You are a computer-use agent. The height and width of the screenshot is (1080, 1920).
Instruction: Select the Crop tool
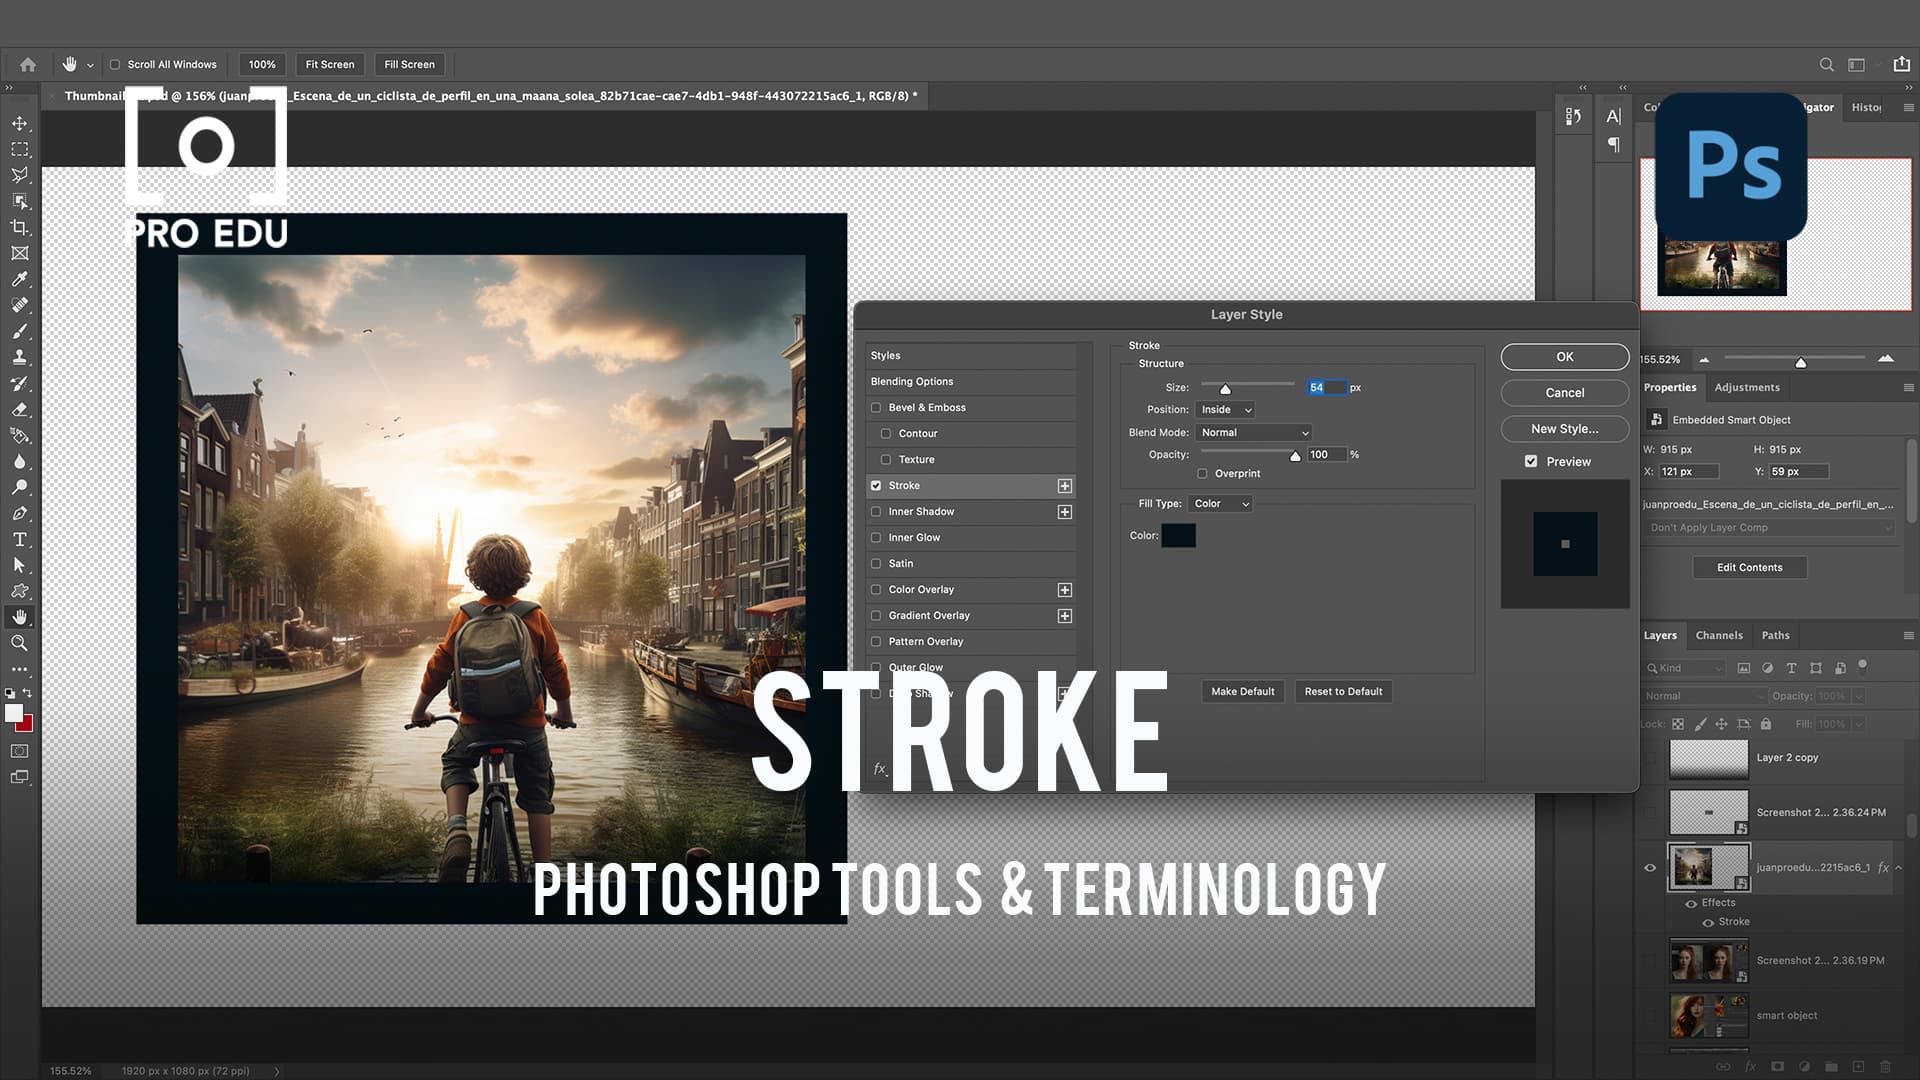point(20,227)
